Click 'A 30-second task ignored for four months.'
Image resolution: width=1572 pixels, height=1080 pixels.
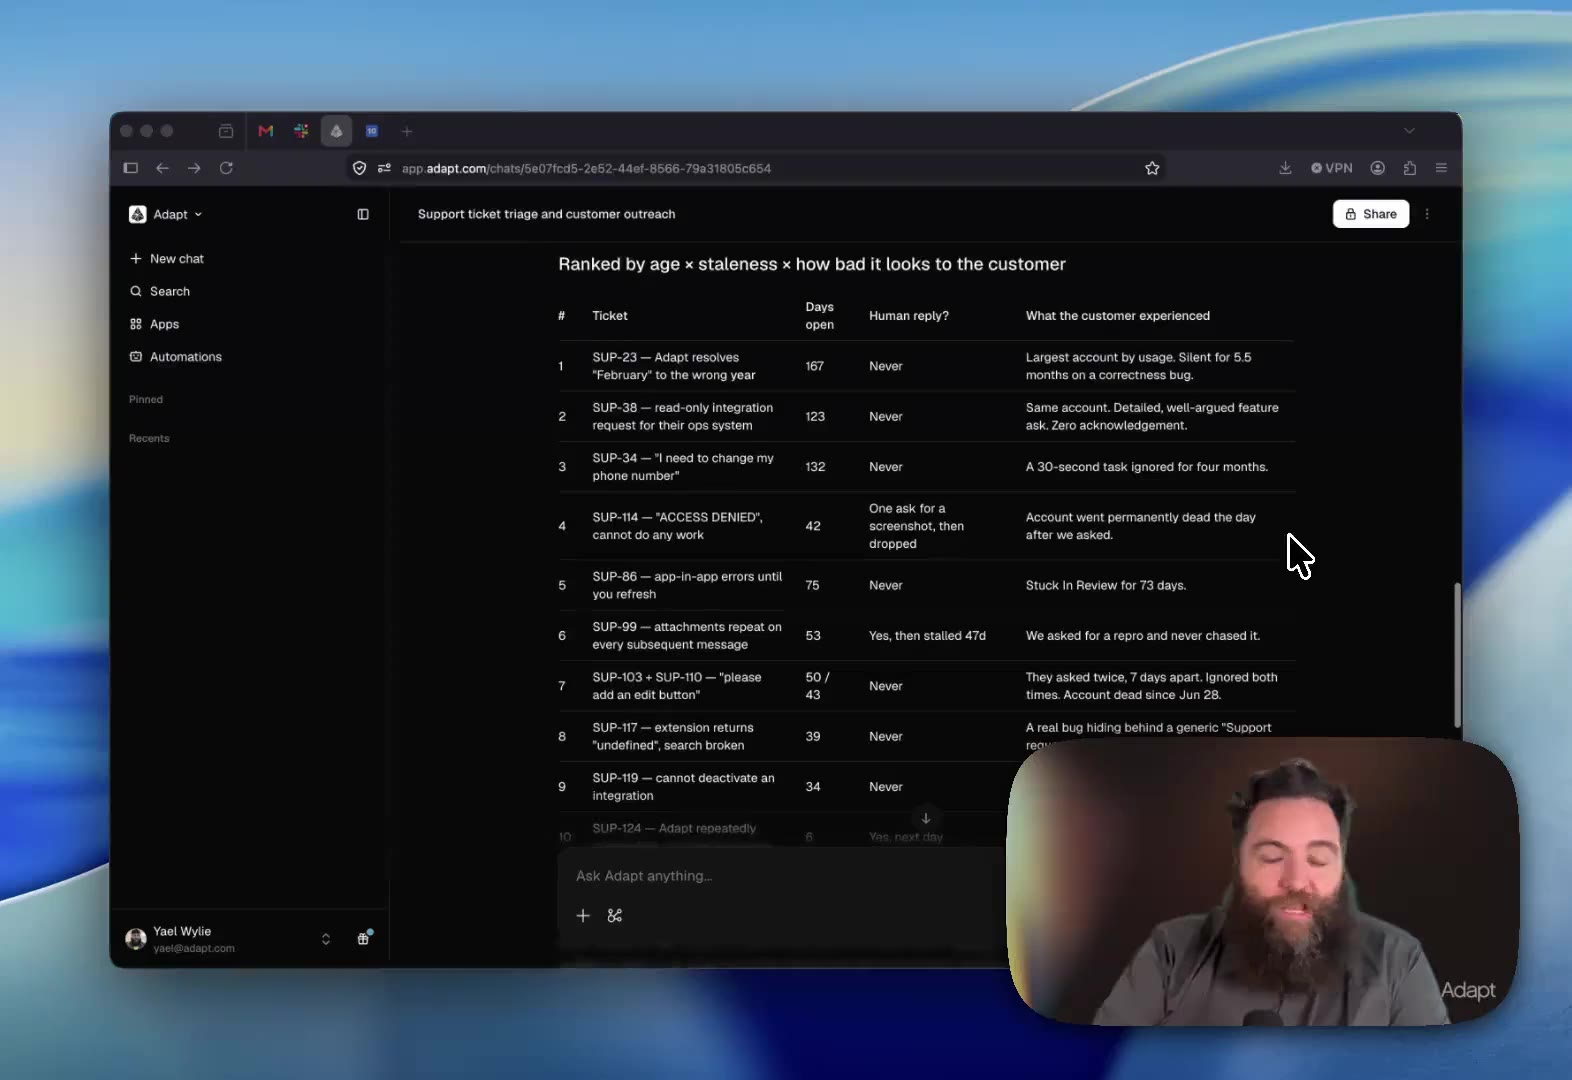1147,467
